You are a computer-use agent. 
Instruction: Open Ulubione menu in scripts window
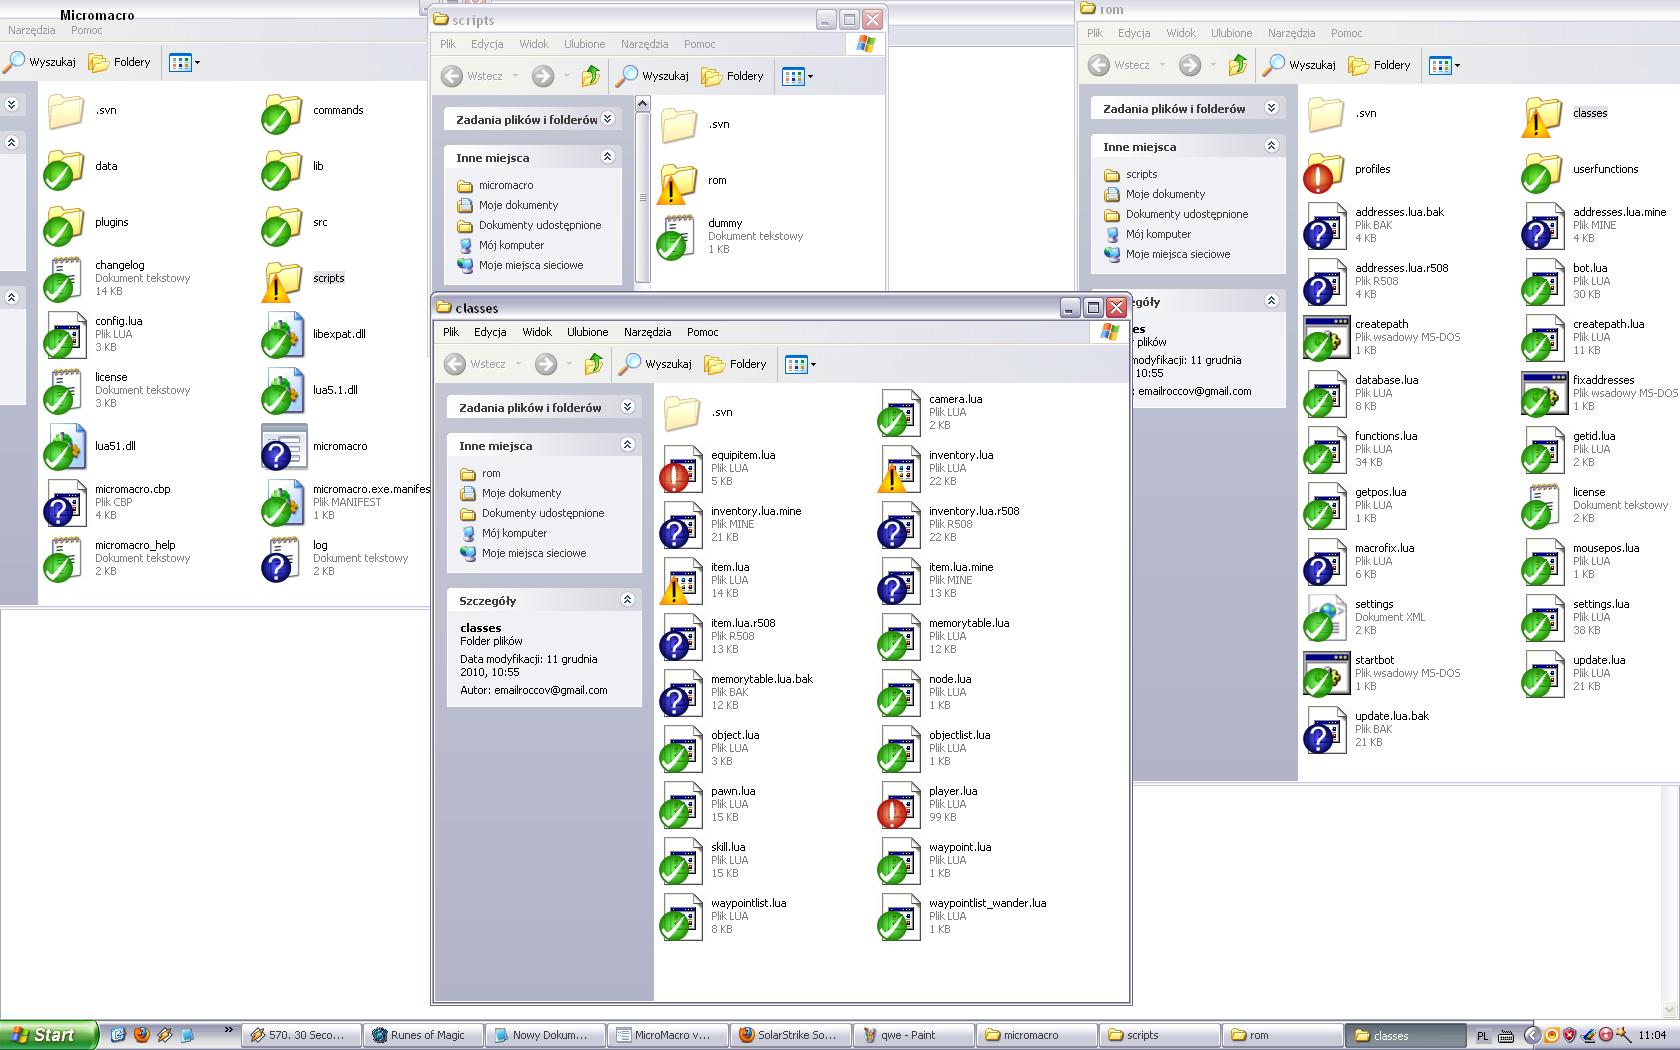[584, 44]
